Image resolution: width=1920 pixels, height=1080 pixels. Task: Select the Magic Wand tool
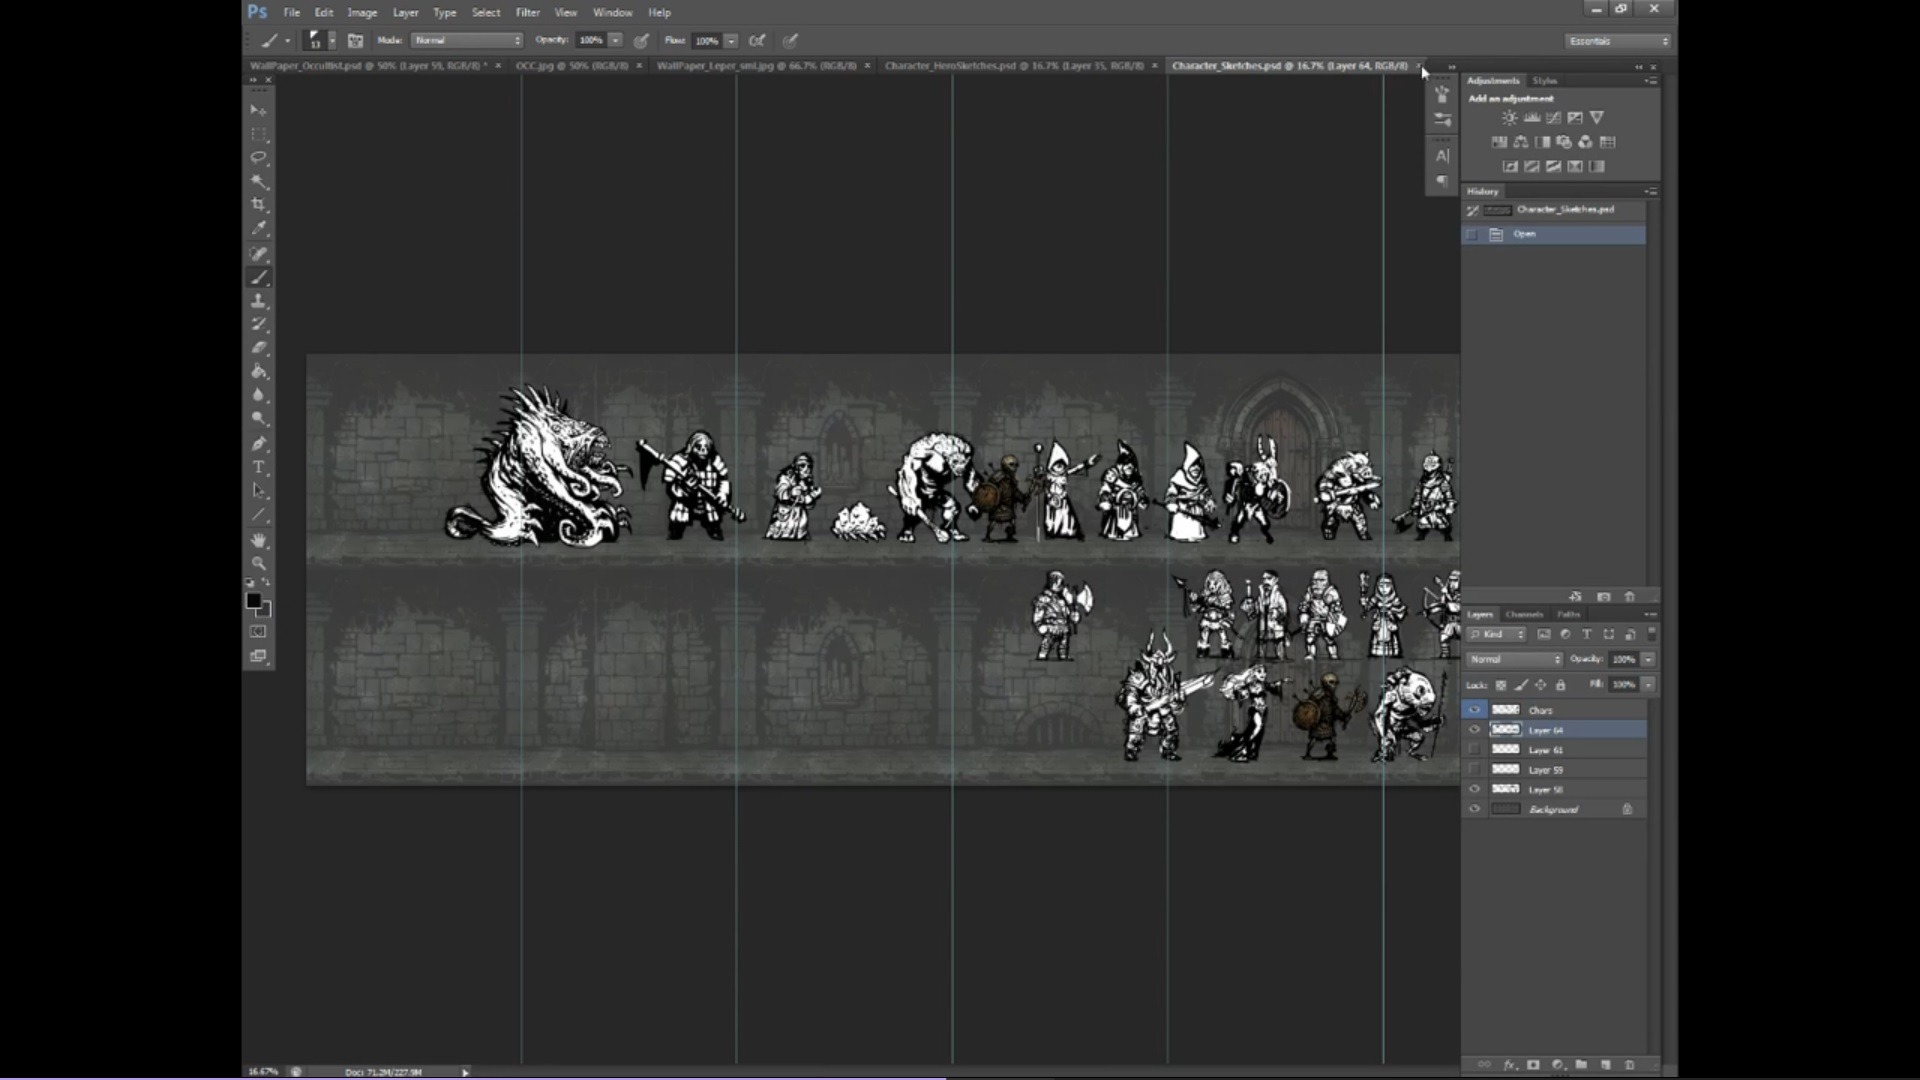259,182
